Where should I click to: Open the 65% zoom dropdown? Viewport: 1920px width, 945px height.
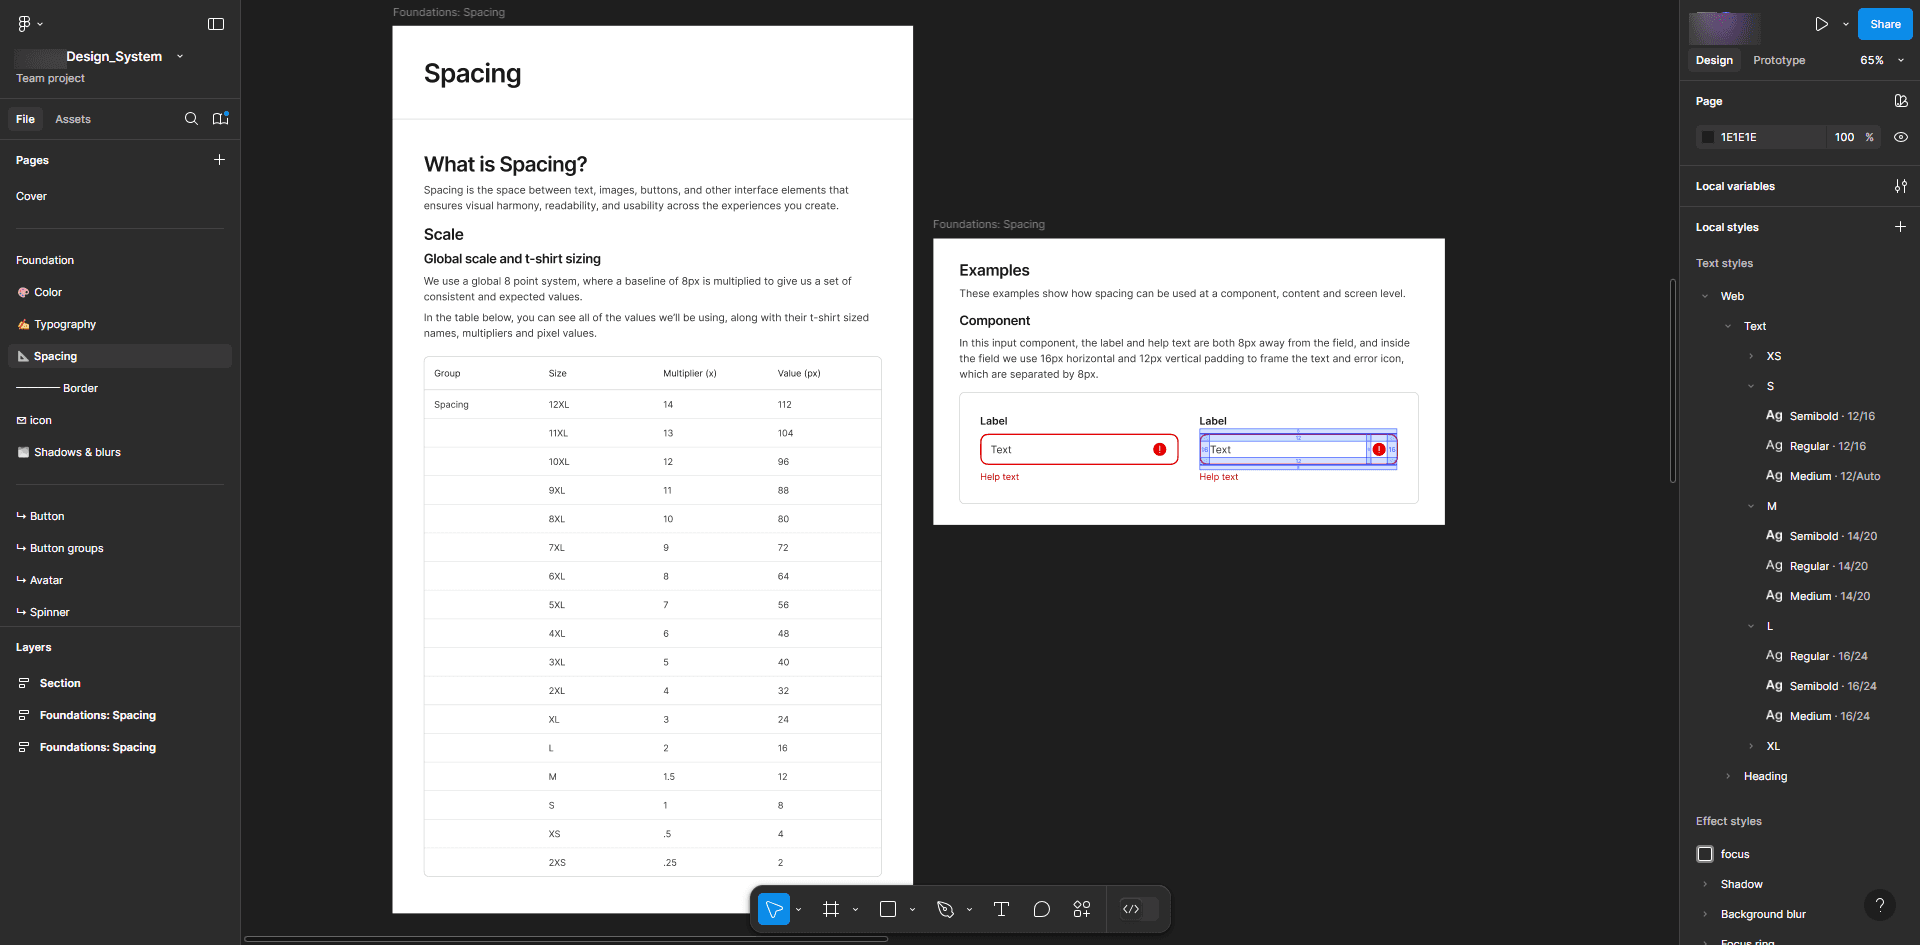1881,60
